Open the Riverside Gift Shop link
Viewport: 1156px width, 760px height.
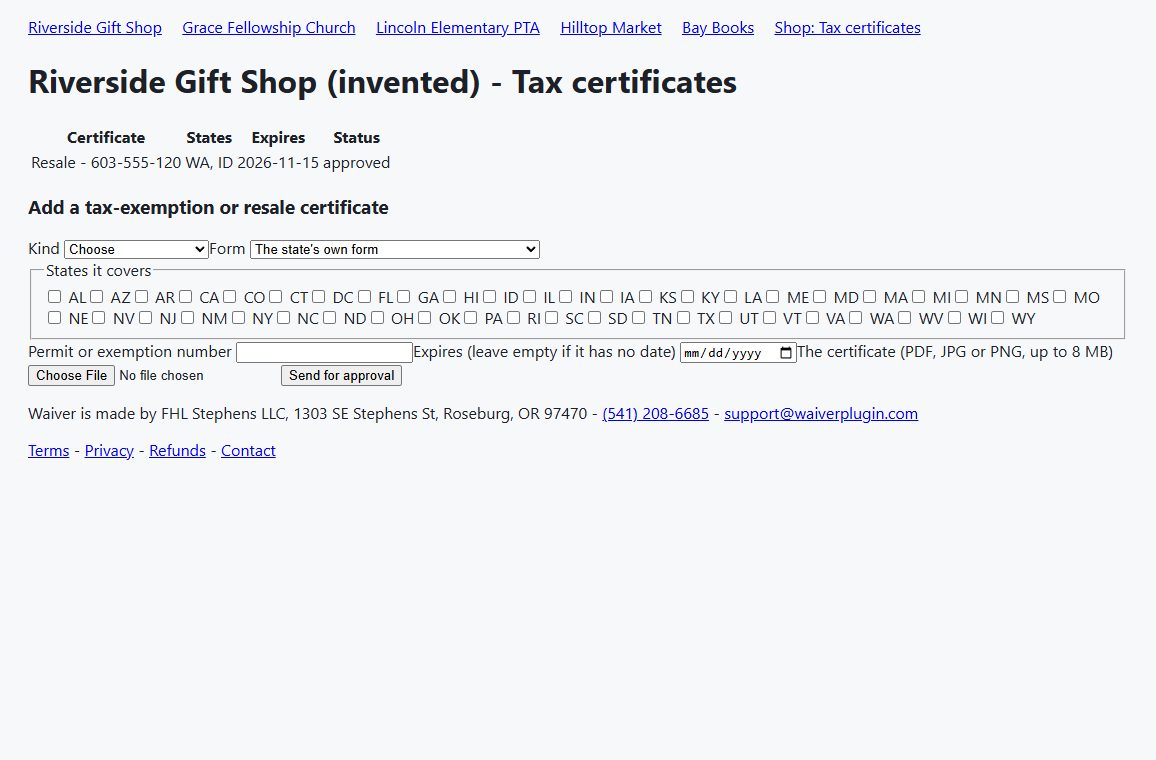[x=95, y=28]
